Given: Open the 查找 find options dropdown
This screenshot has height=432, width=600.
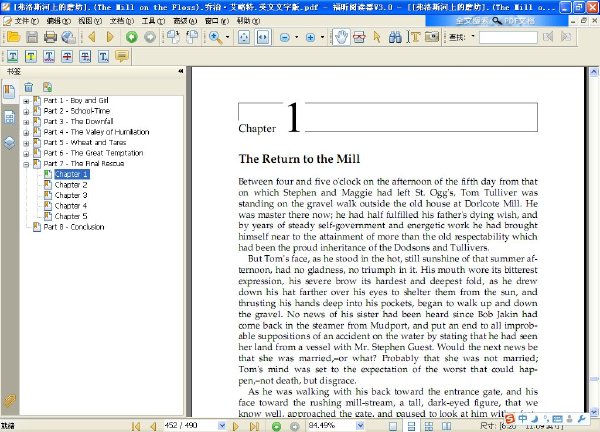Looking at the screenshot, I should coord(473,36).
